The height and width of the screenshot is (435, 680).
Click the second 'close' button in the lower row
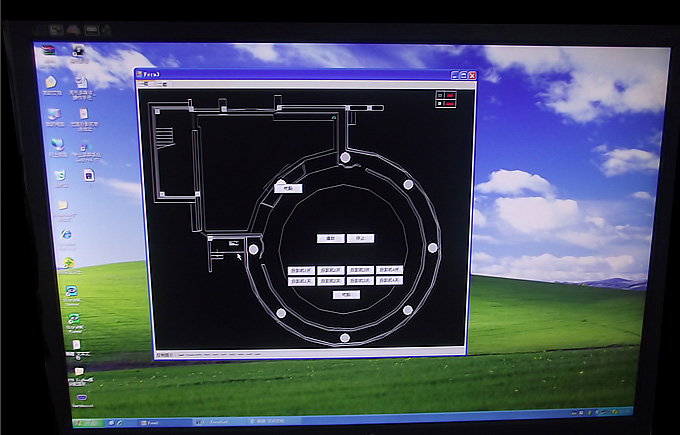[x=331, y=281]
